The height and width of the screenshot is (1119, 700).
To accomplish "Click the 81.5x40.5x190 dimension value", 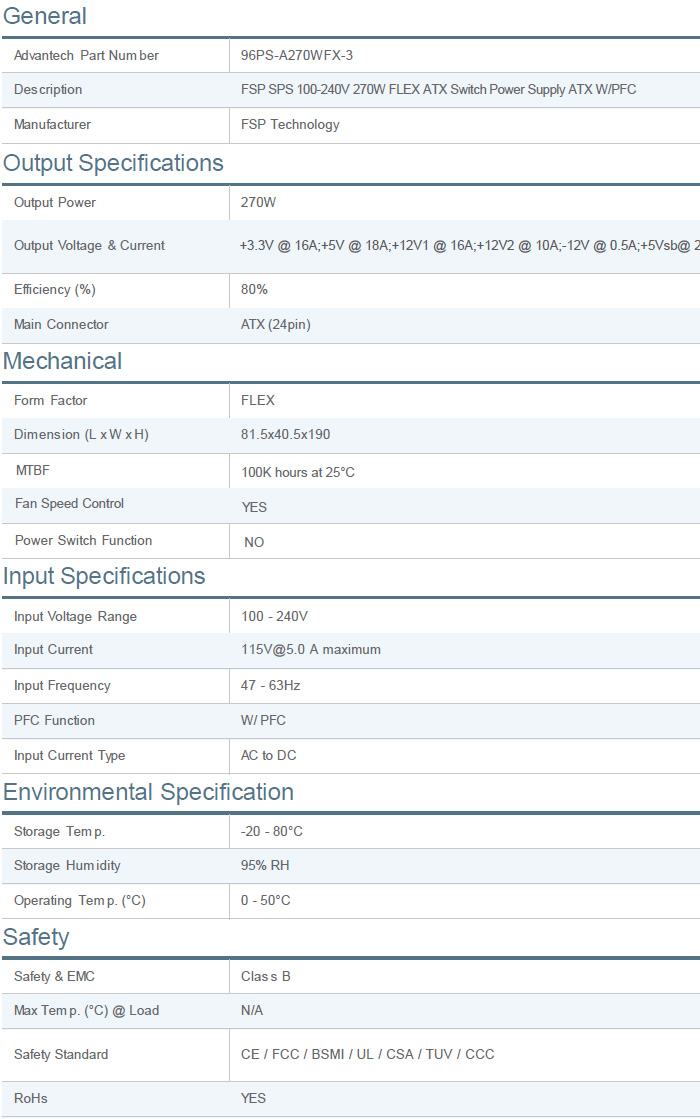I will (285, 435).
